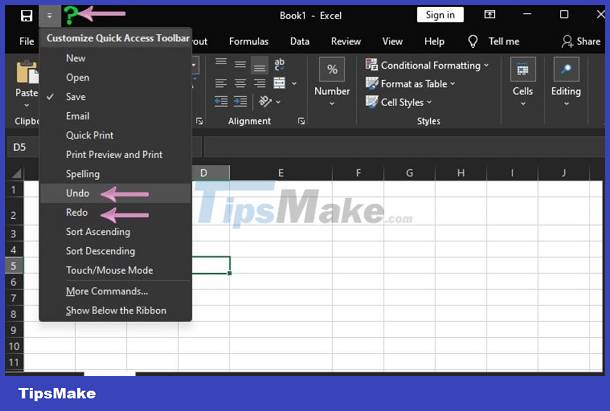The image size is (610, 411).
Task: Choose More Commands... menu entry
Action: point(115,291)
